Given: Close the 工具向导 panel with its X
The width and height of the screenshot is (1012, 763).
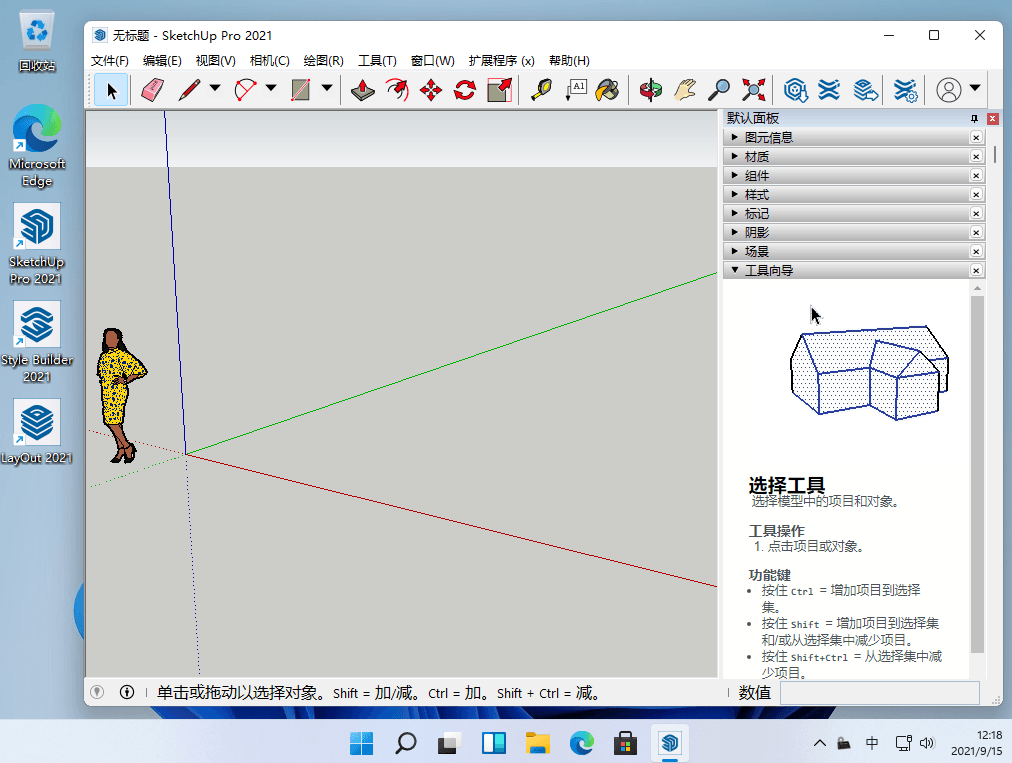Looking at the screenshot, I should tap(976, 270).
